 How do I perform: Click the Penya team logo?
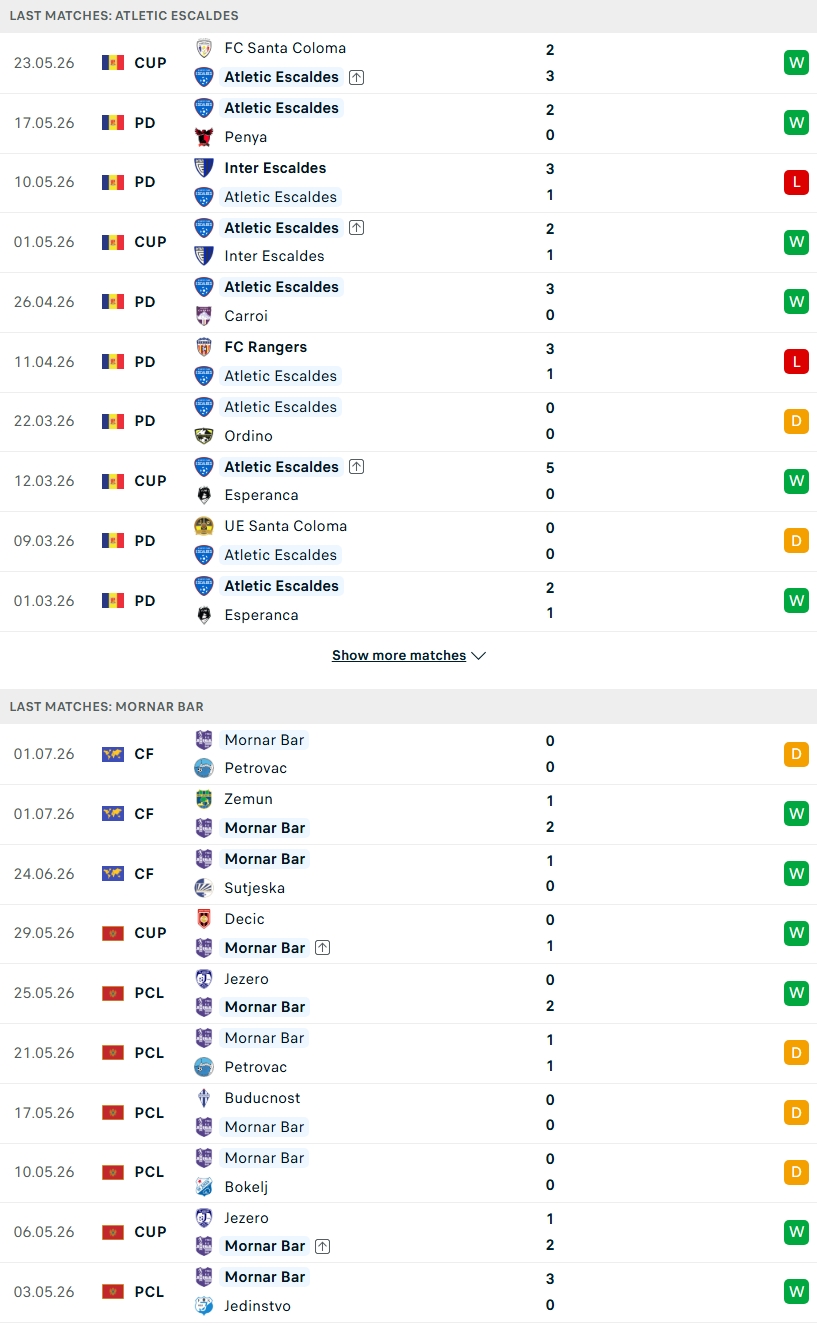tap(204, 137)
